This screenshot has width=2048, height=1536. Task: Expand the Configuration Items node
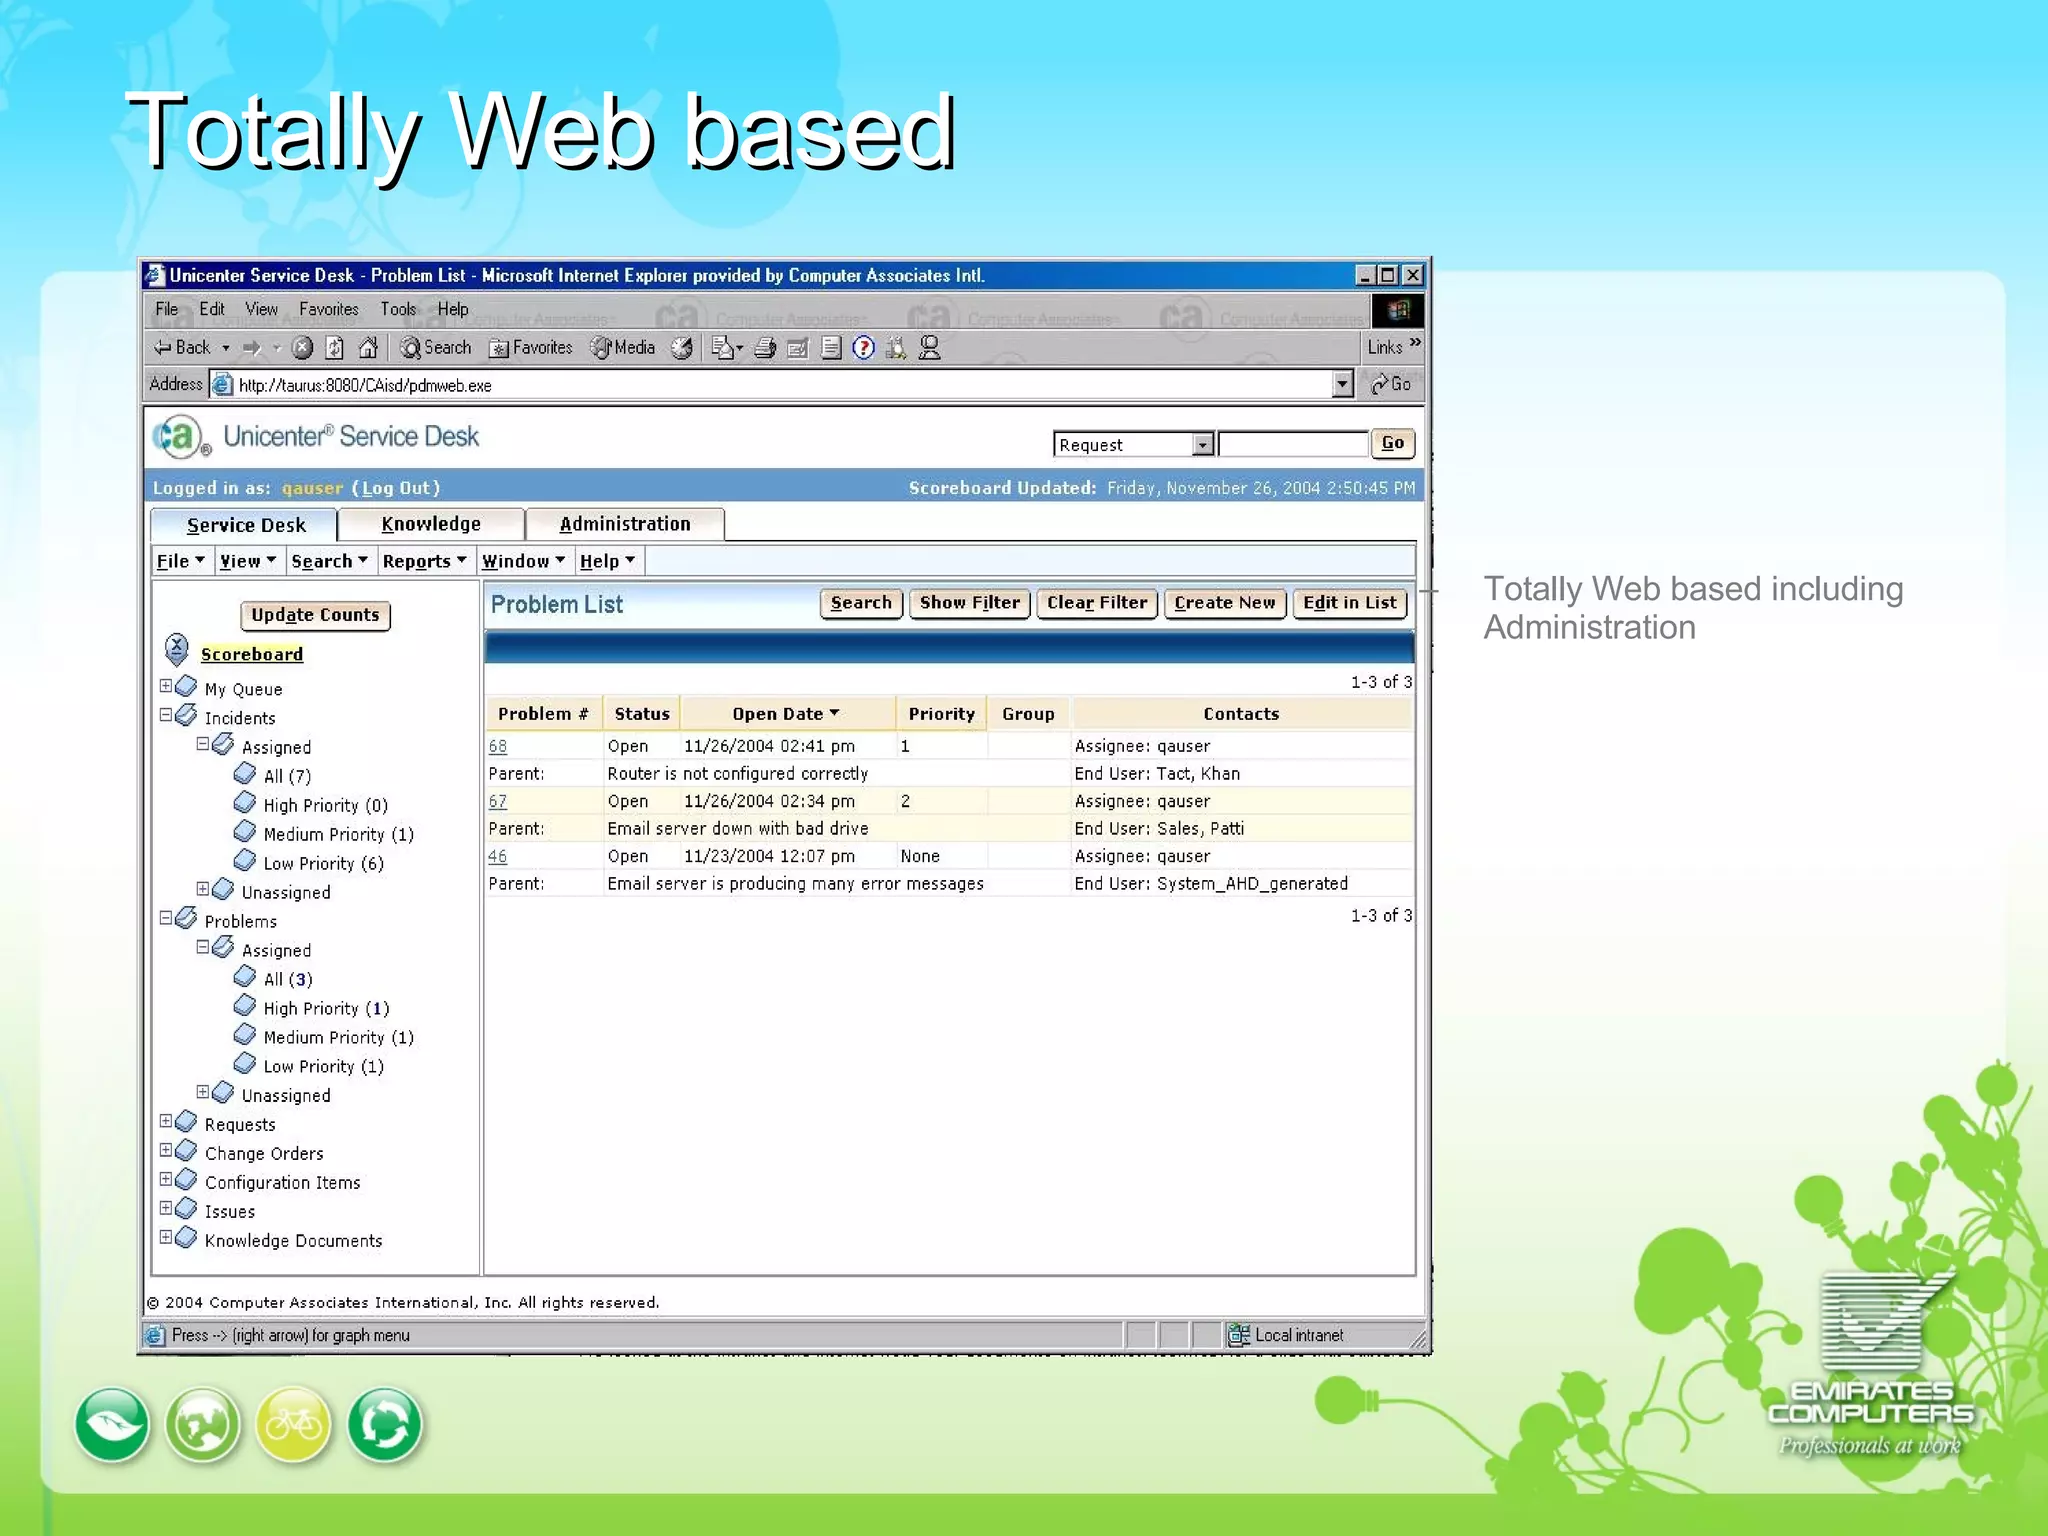pyautogui.click(x=166, y=1179)
